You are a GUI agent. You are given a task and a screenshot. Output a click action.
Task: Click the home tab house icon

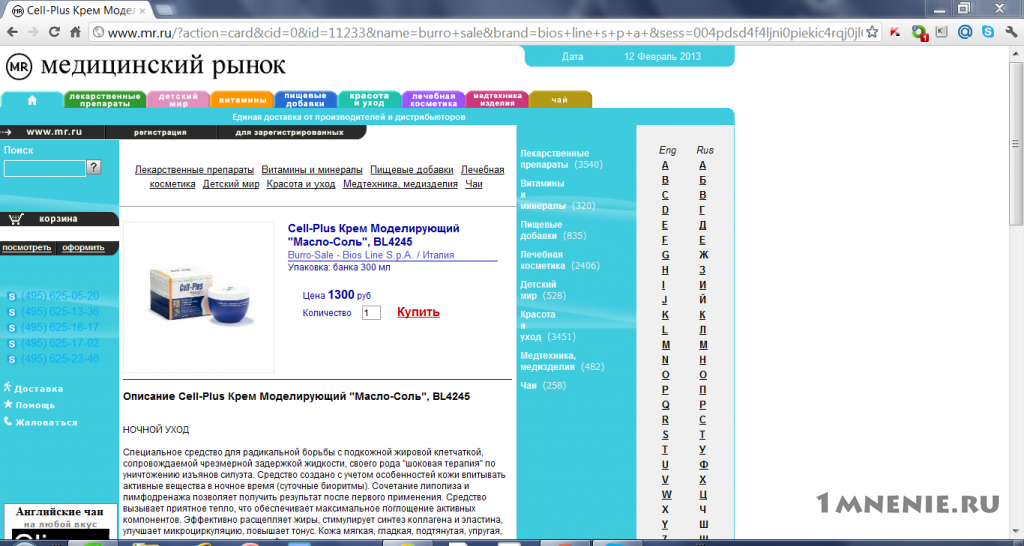(32, 101)
